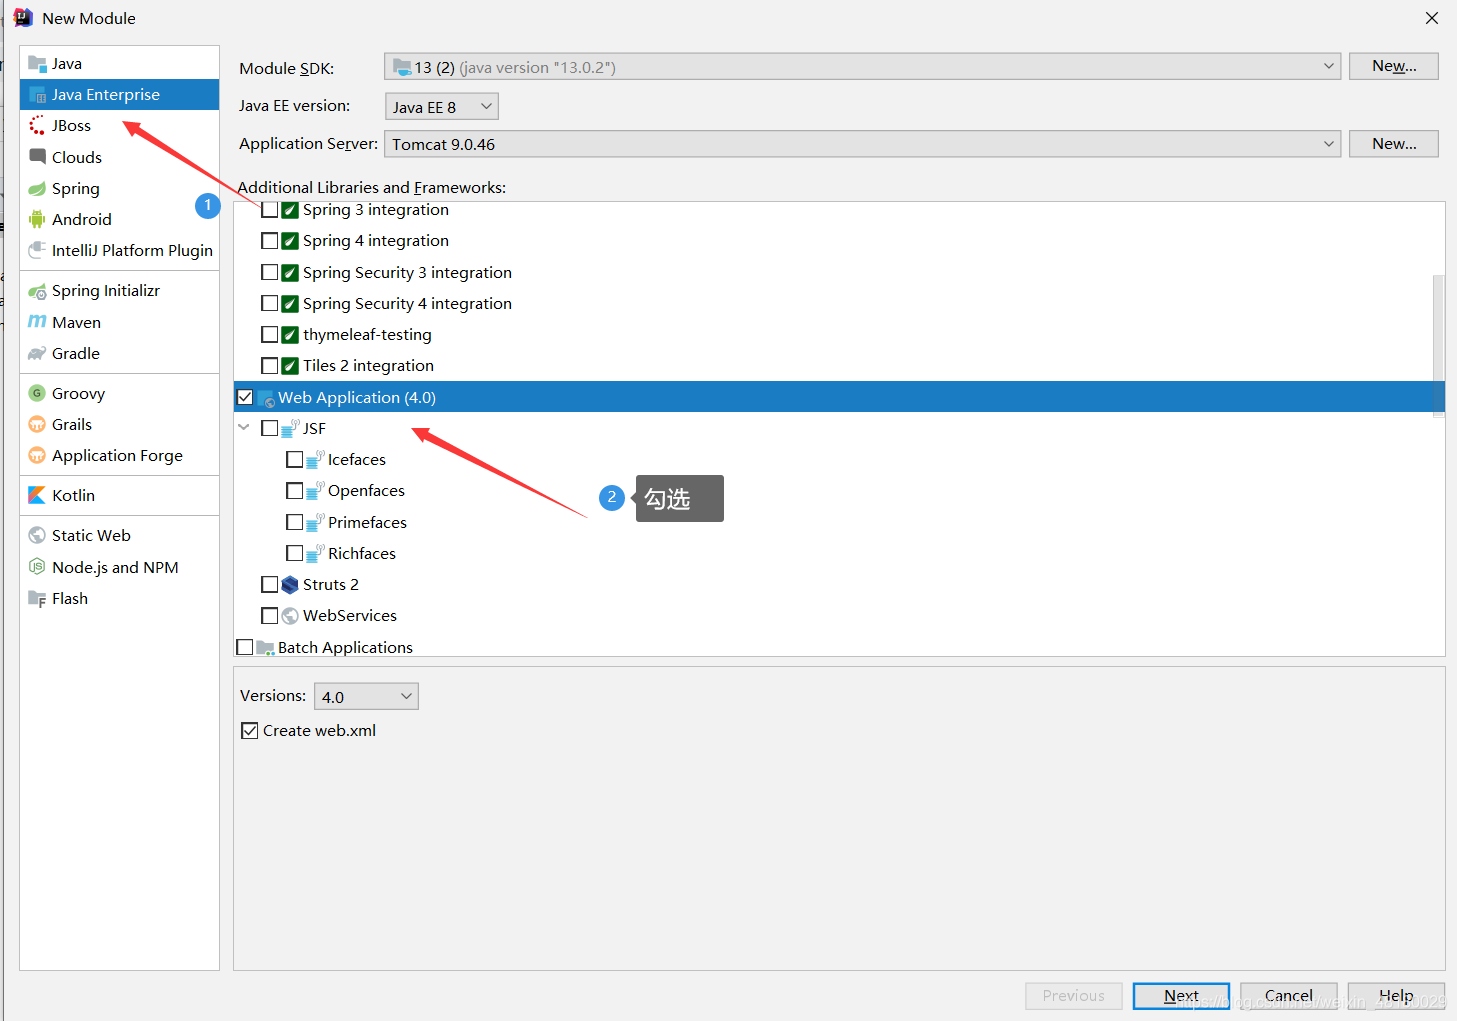1457x1021 pixels.
Task: Toggle the Tiles 2 integration checkbox
Action: pos(270,366)
